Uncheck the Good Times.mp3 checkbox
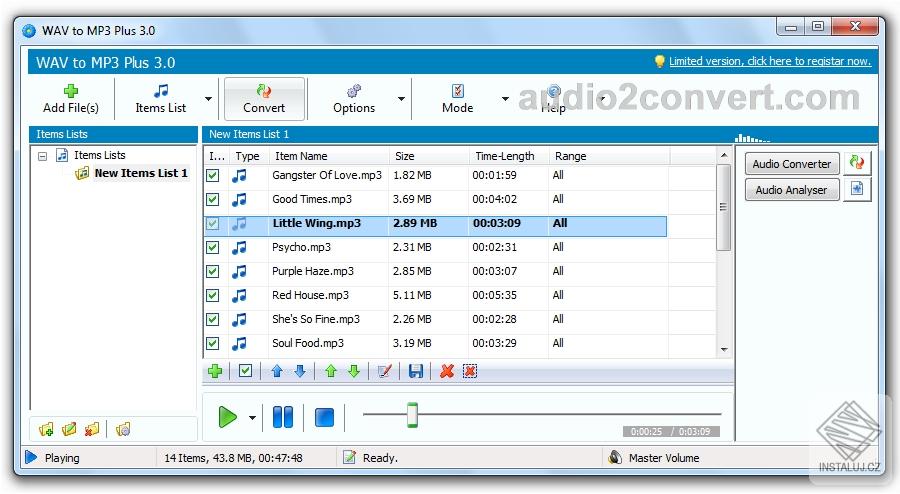The image size is (900, 494). (x=213, y=199)
